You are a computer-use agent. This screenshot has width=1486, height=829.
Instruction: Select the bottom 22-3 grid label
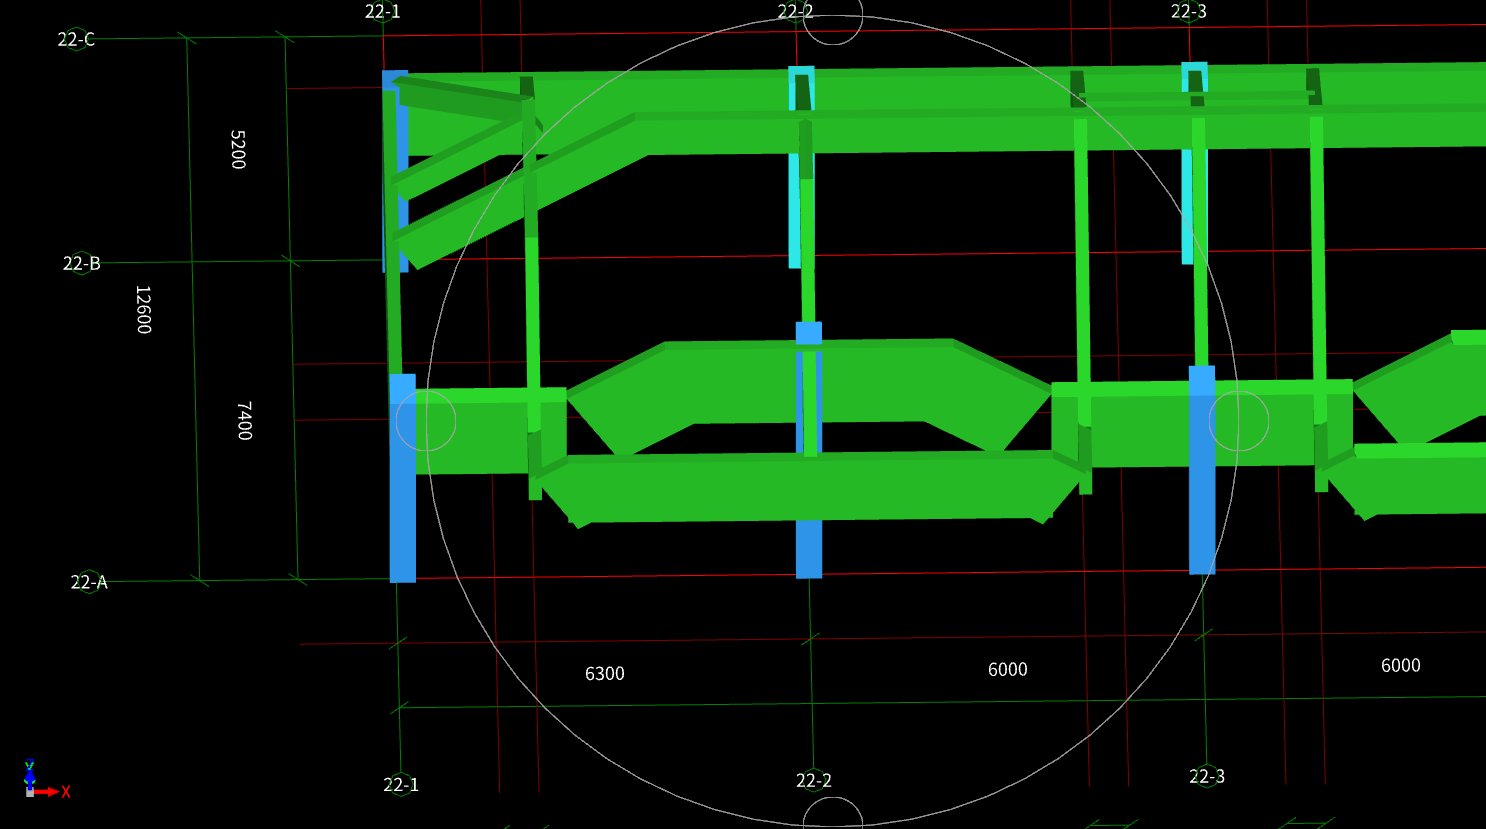[x=1206, y=776]
